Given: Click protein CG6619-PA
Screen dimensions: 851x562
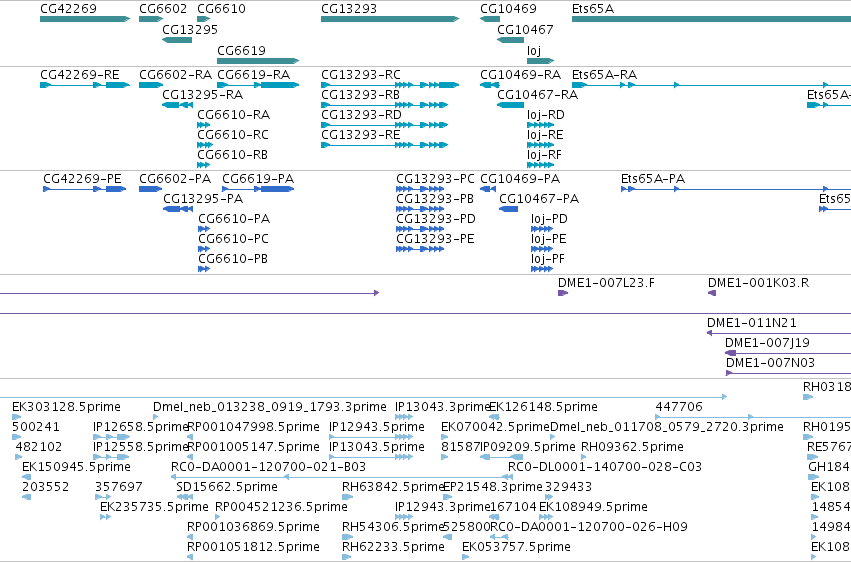Looking at the screenshot, I should (x=258, y=178).
